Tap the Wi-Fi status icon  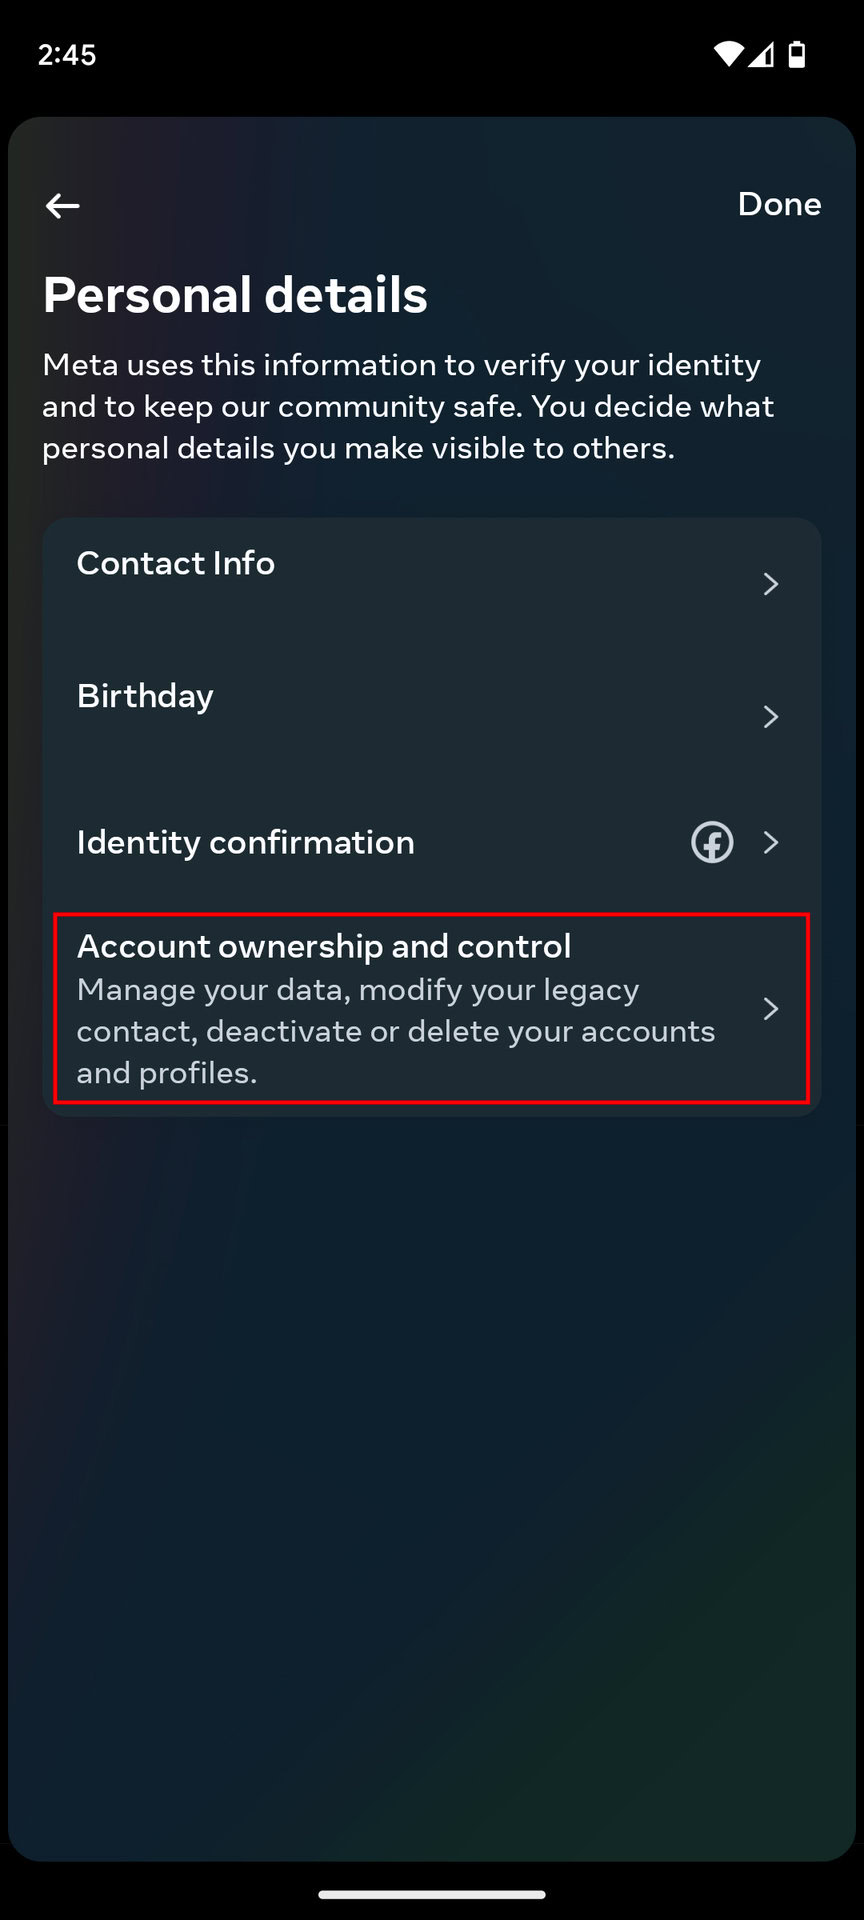(x=728, y=54)
